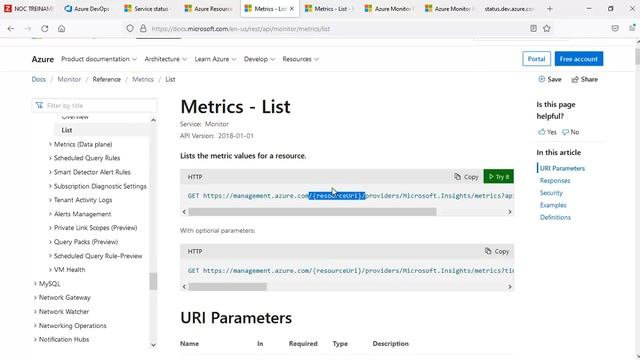
Task: Expand Subscription Diagnostic Settings node
Action: click(x=50, y=186)
